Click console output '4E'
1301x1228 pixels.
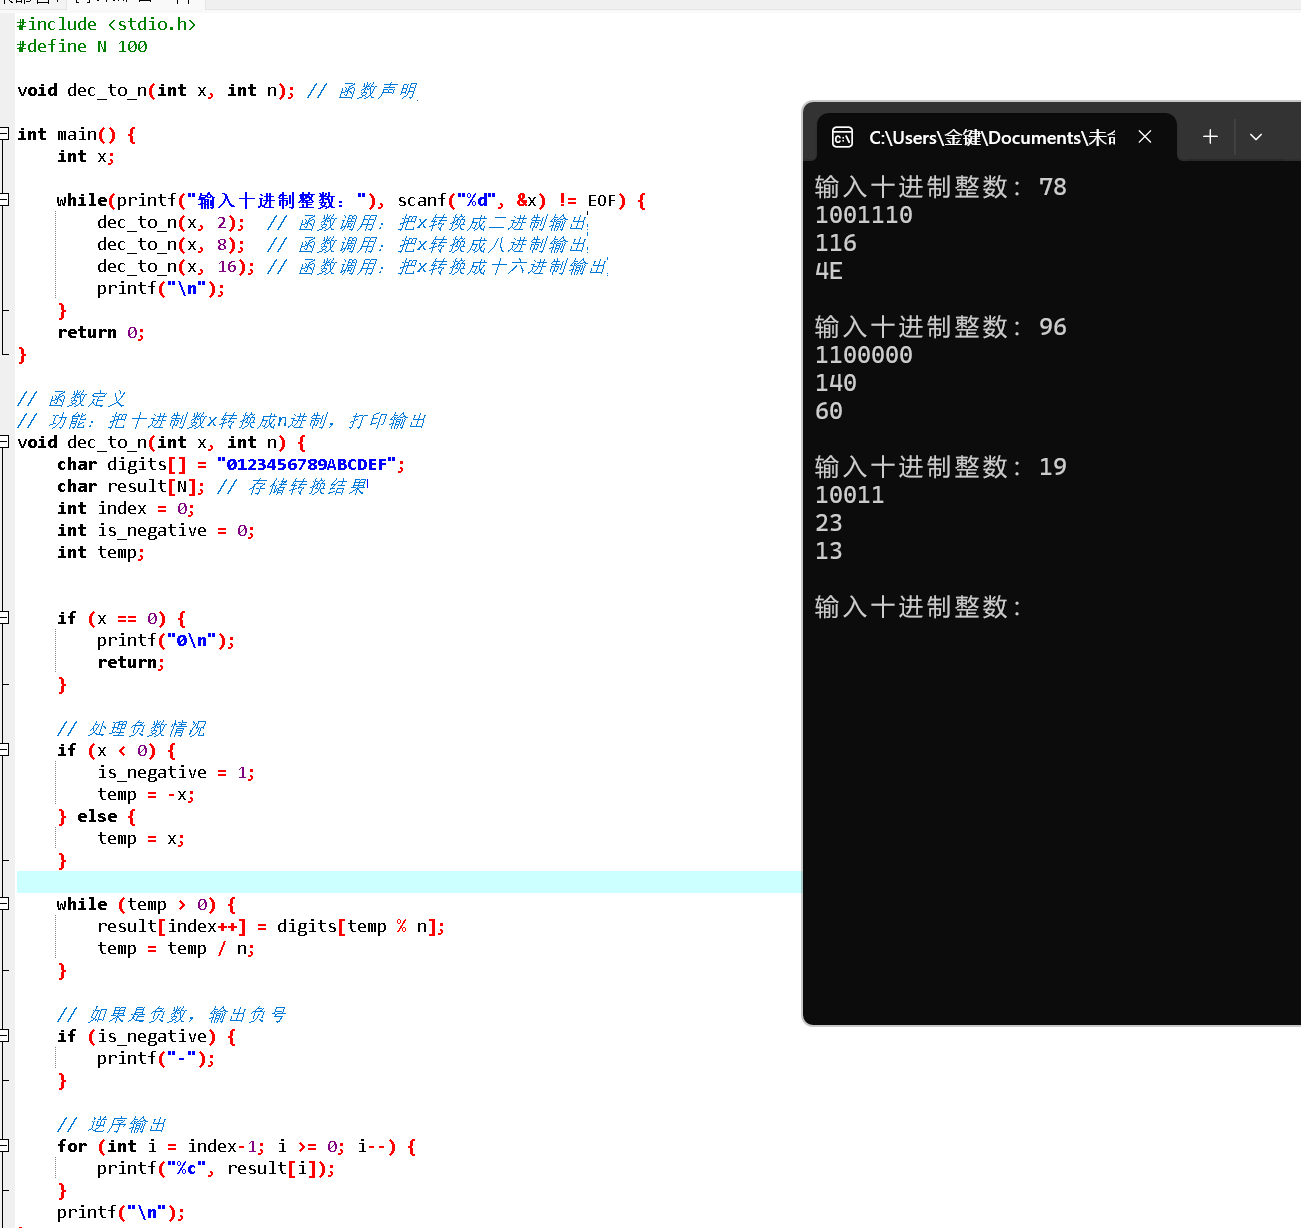[x=829, y=271]
